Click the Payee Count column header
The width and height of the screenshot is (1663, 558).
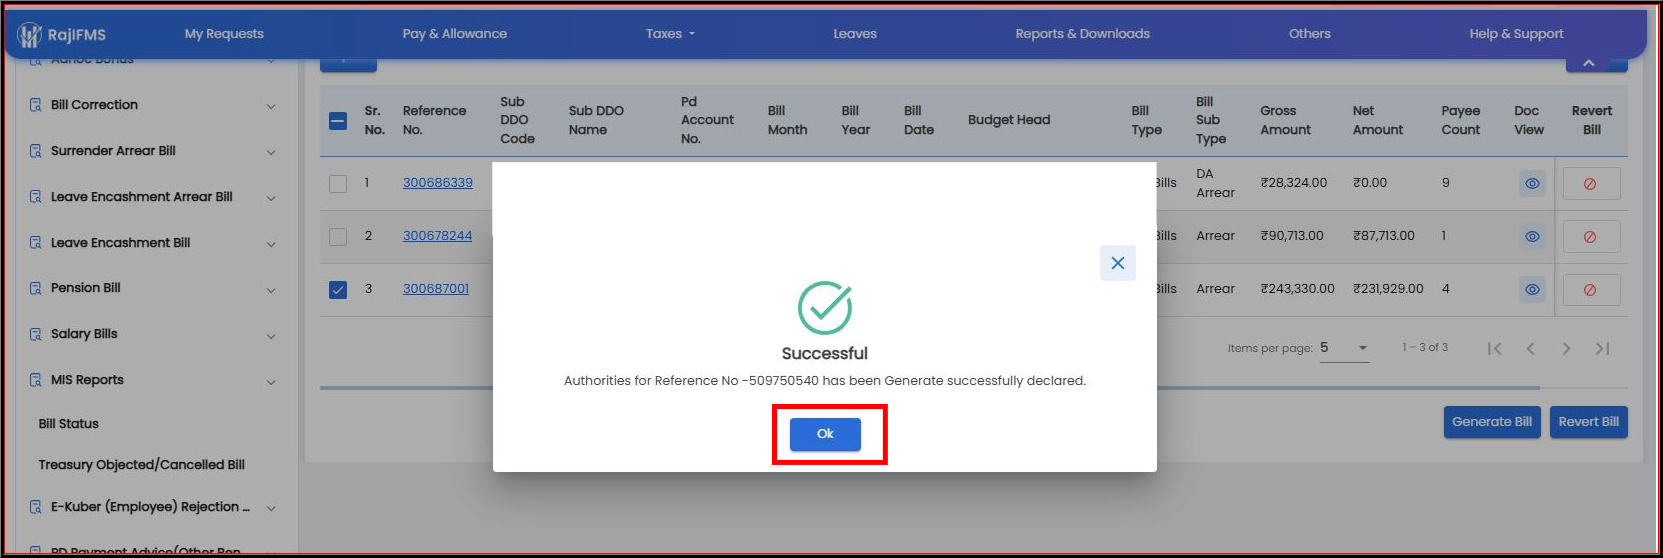click(x=1461, y=121)
